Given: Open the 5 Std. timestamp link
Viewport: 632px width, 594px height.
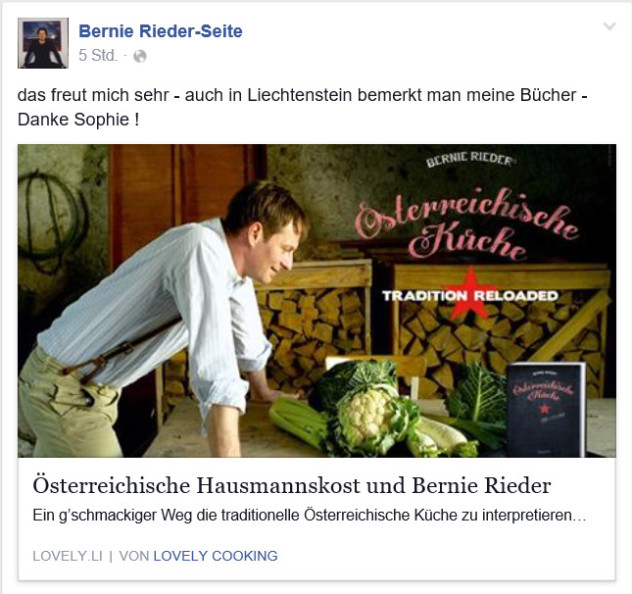Looking at the screenshot, I should pyautogui.click(x=98, y=56).
